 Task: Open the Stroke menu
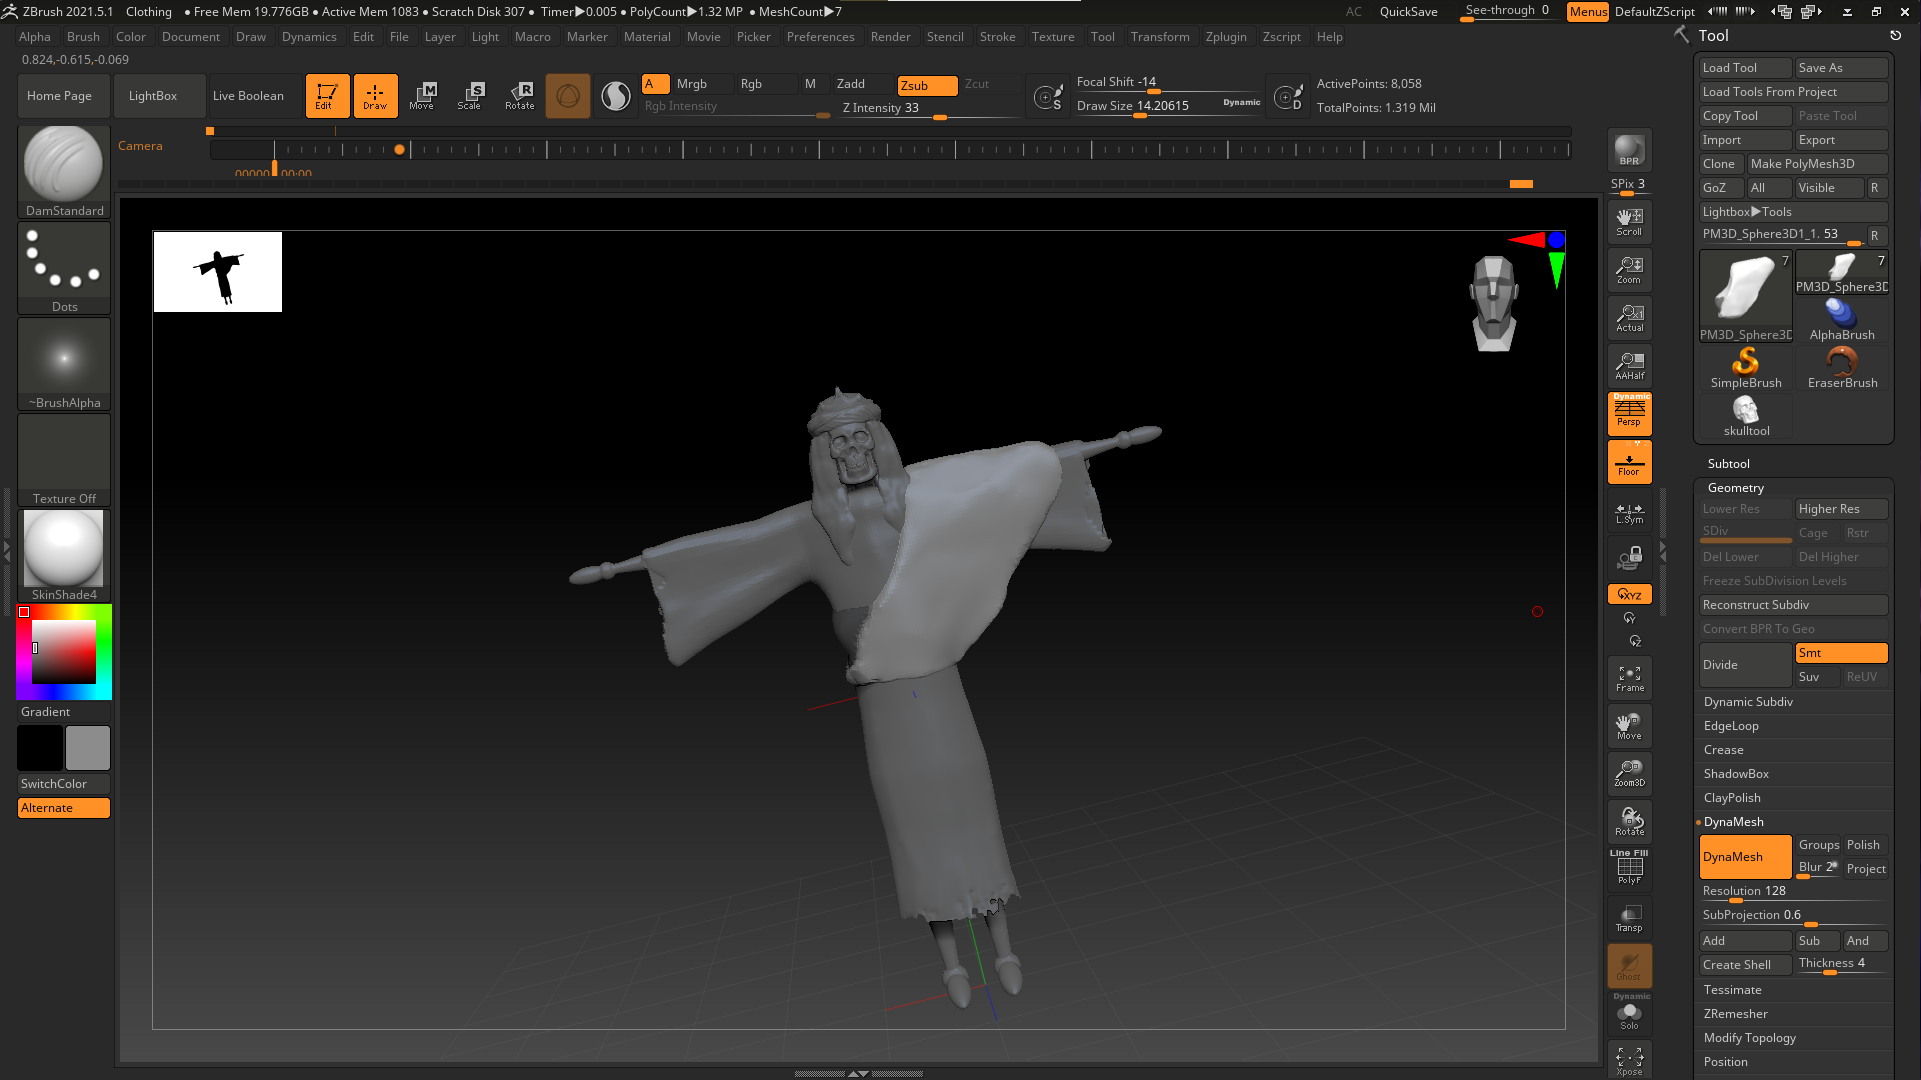[997, 37]
